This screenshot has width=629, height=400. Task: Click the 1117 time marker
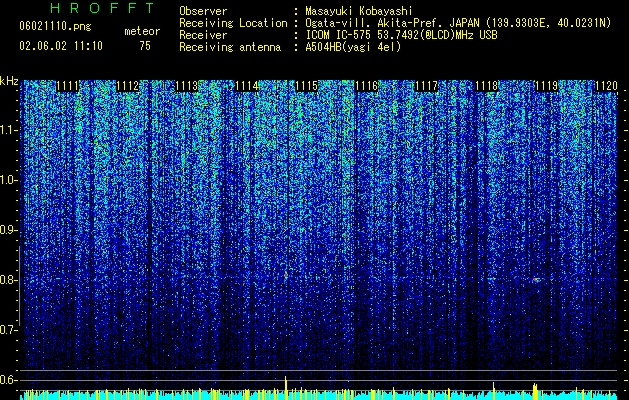[x=426, y=86]
